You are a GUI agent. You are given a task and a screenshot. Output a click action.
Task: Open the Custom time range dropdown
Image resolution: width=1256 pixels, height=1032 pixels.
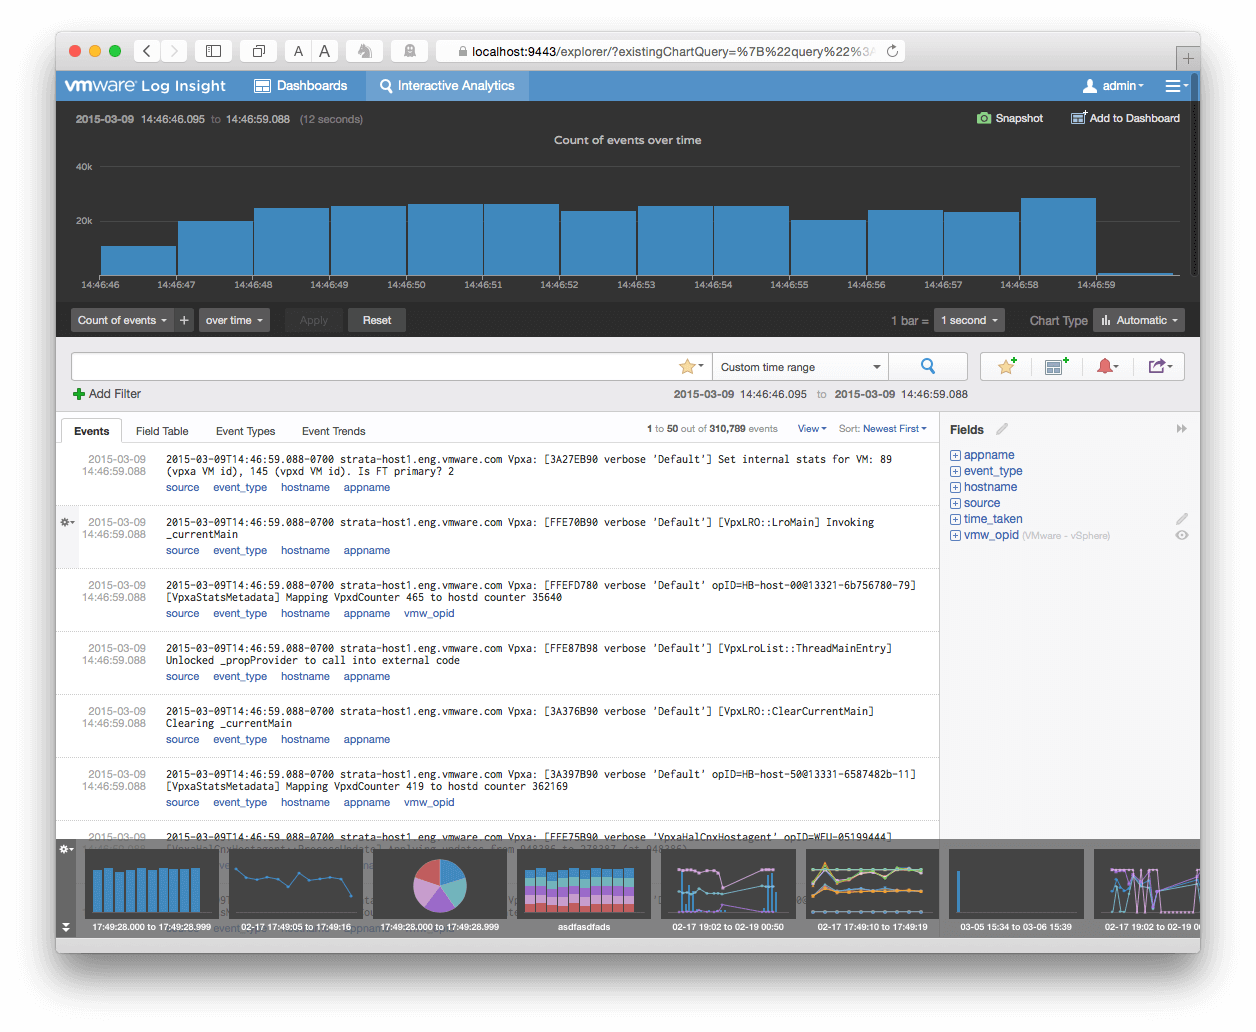[800, 367]
